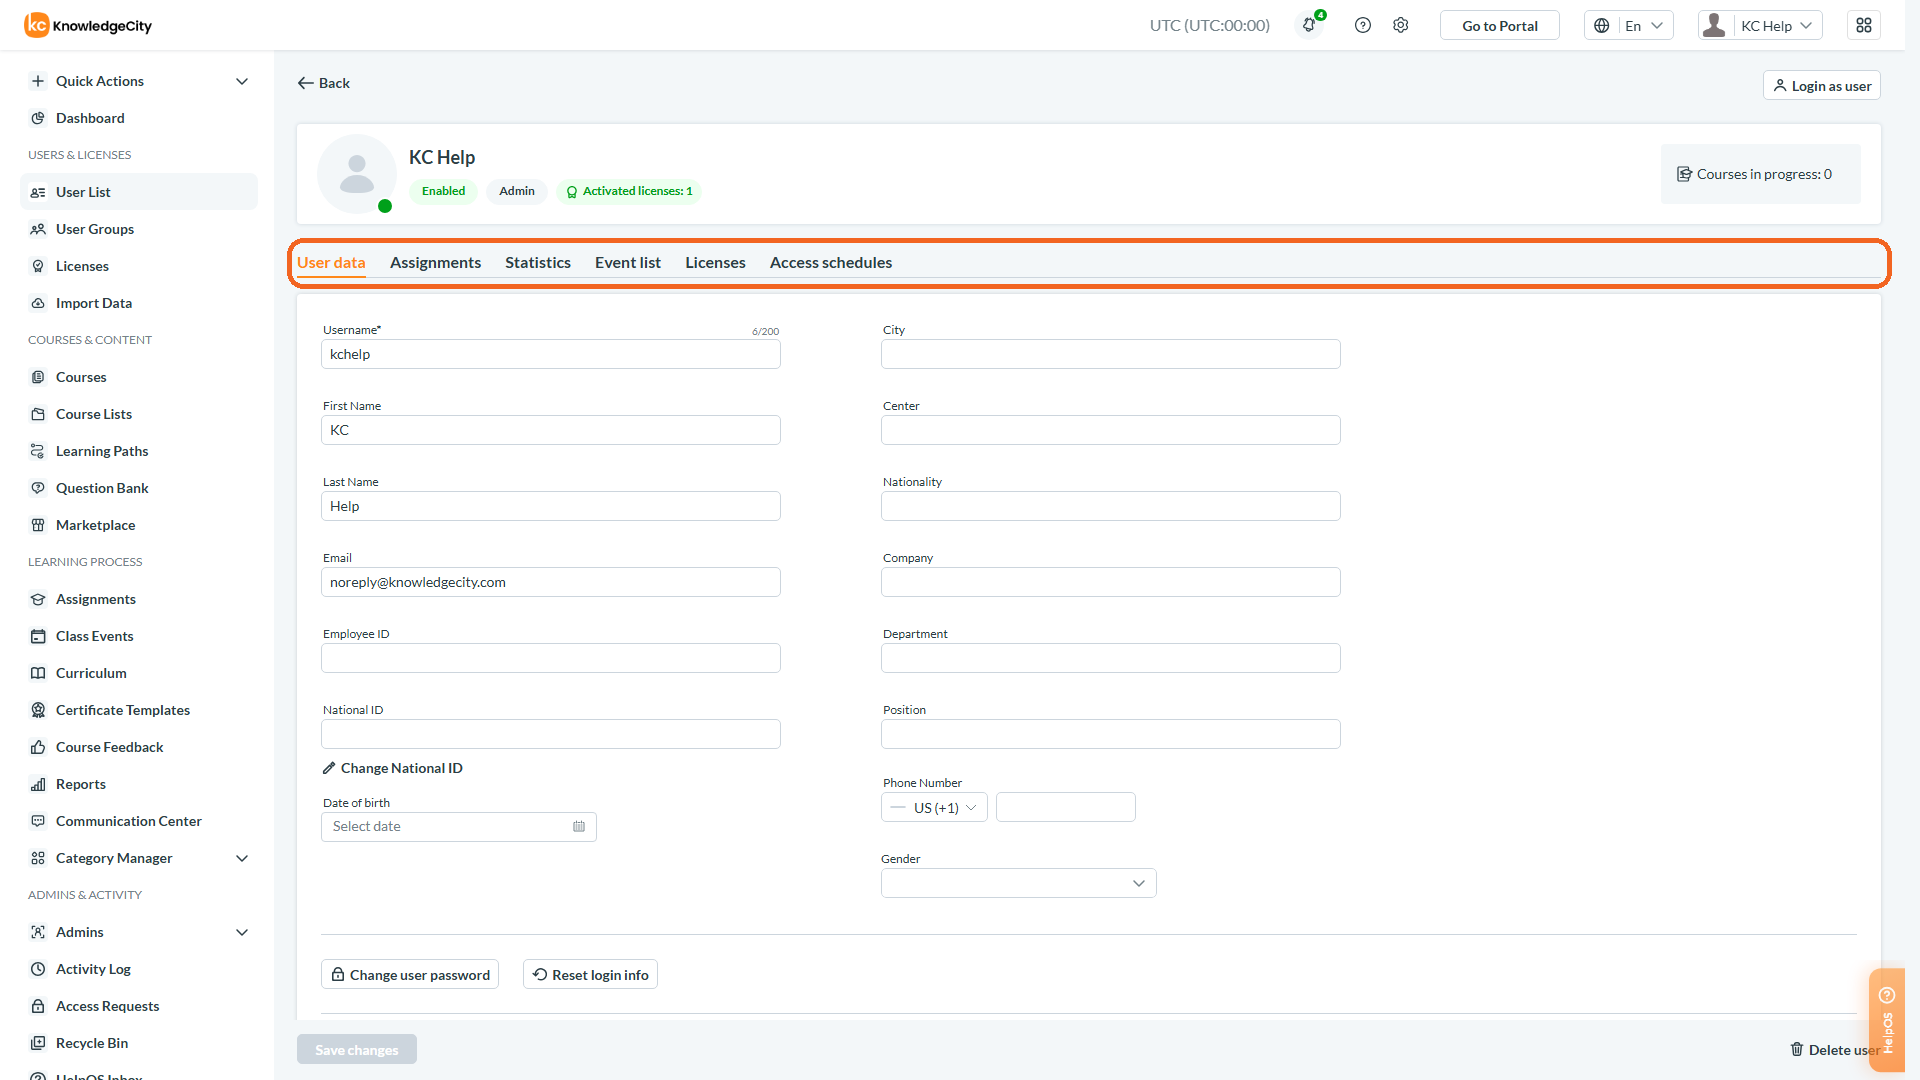Click the Import Data cloud icon
The width and height of the screenshot is (1920, 1080).
point(38,303)
